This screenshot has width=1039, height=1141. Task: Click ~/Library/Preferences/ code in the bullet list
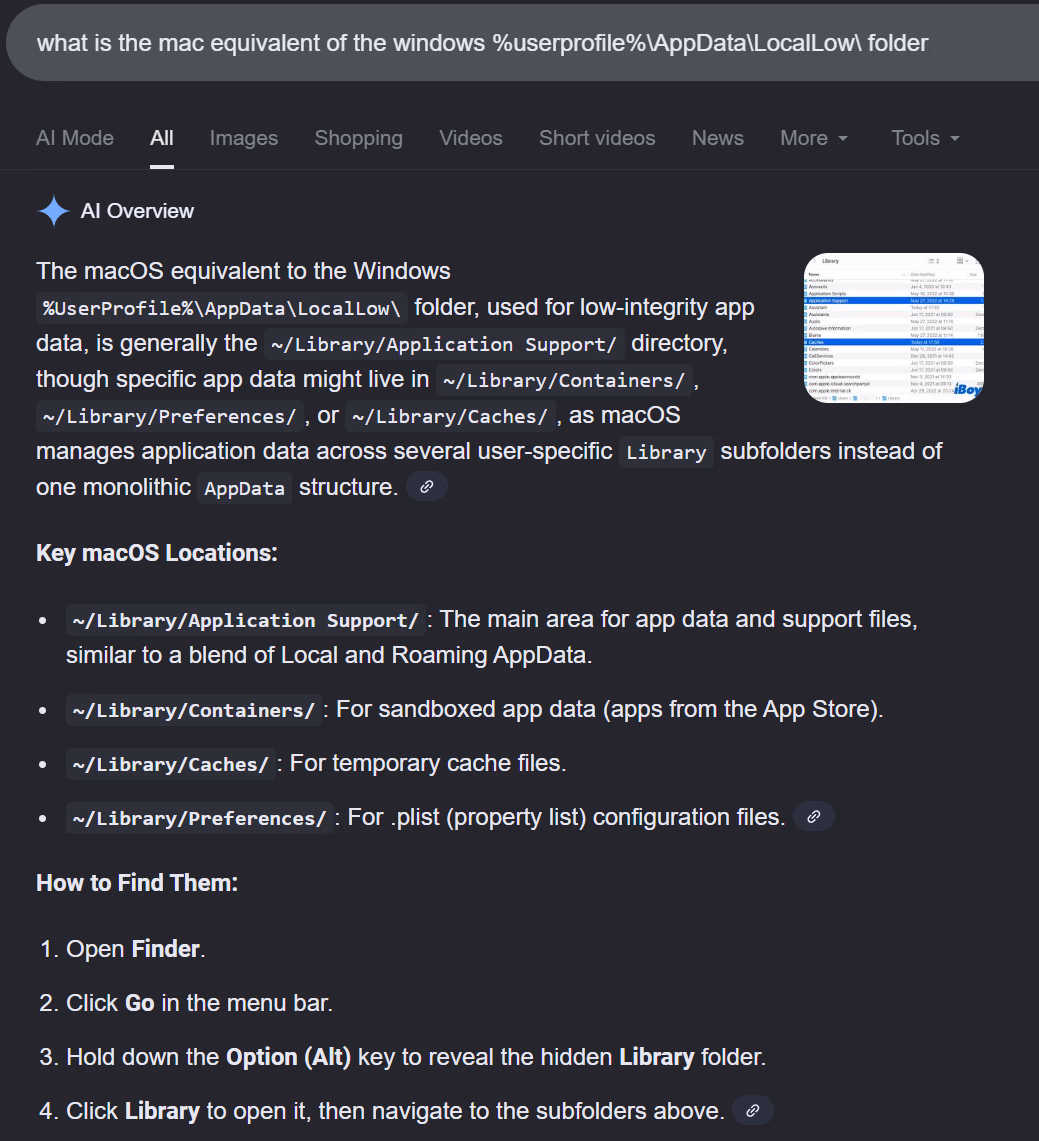coord(199,819)
